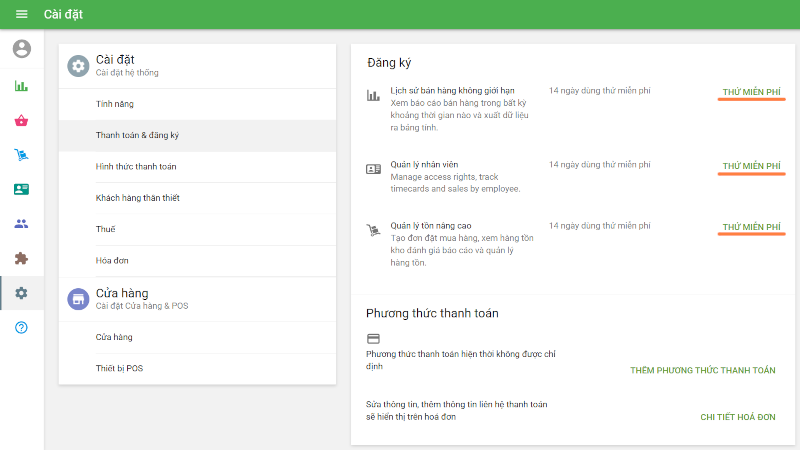The width and height of the screenshot is (800, 450).
Task: Open Integrations puzzle piece icon
Action: [x=22, y=258]
